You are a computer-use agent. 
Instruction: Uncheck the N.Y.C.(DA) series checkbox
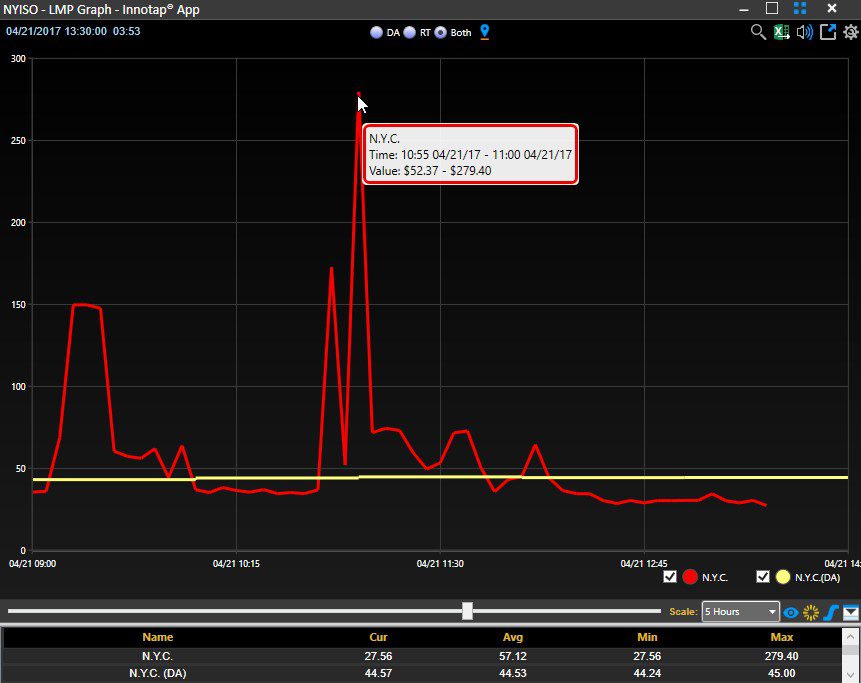coord(763,576)
